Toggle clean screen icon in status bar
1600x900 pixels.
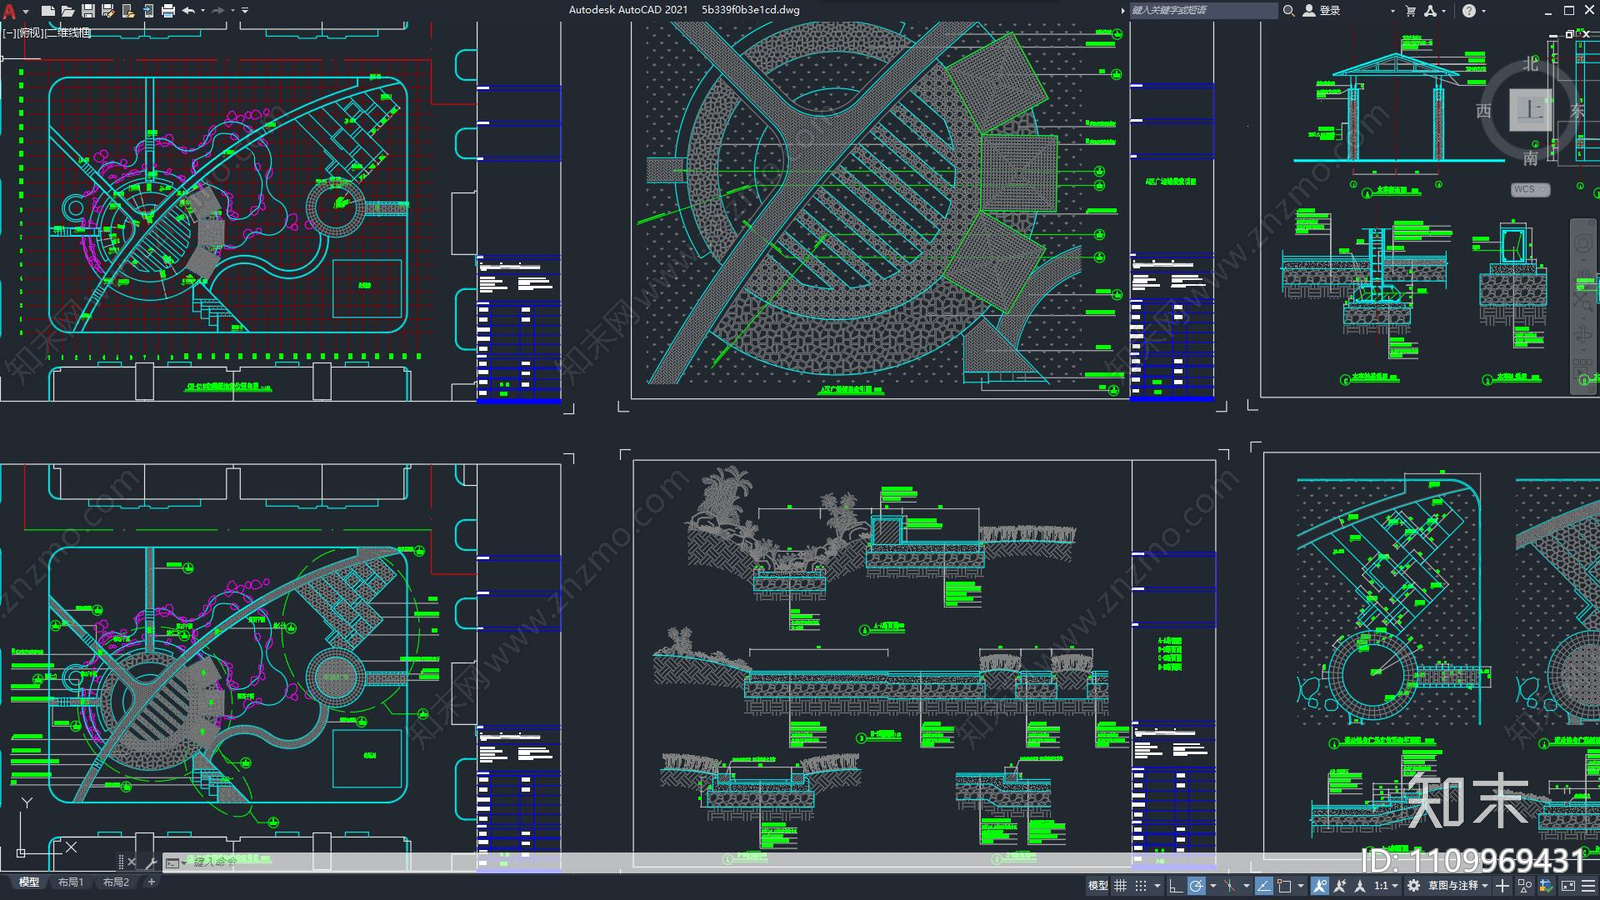click(1568, 885)
